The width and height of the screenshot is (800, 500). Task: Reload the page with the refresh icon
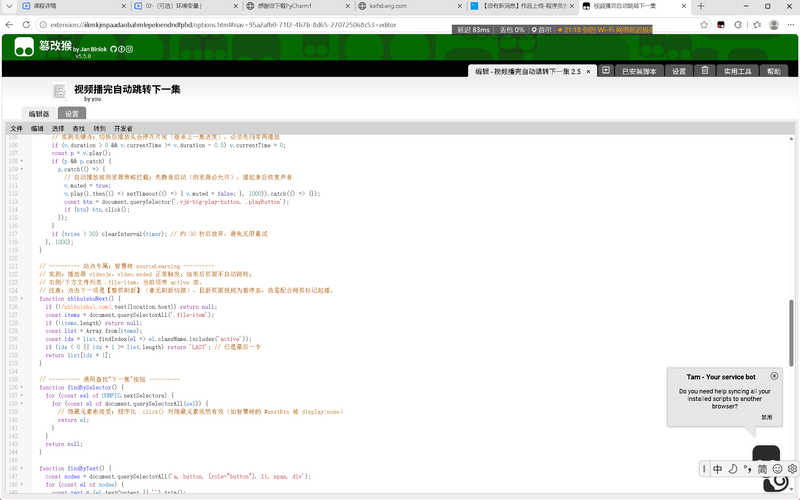26,24
